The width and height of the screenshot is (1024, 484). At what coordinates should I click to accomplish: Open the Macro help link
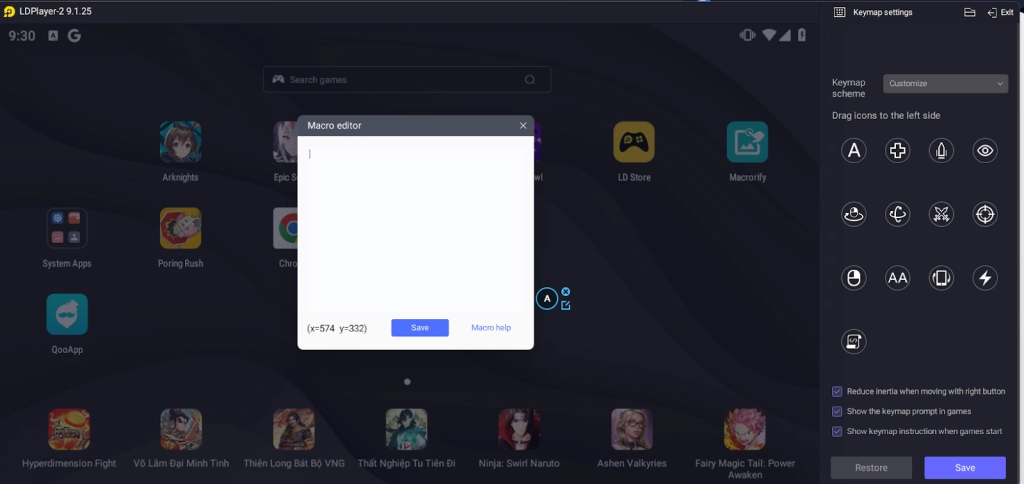tap(491, 328)
